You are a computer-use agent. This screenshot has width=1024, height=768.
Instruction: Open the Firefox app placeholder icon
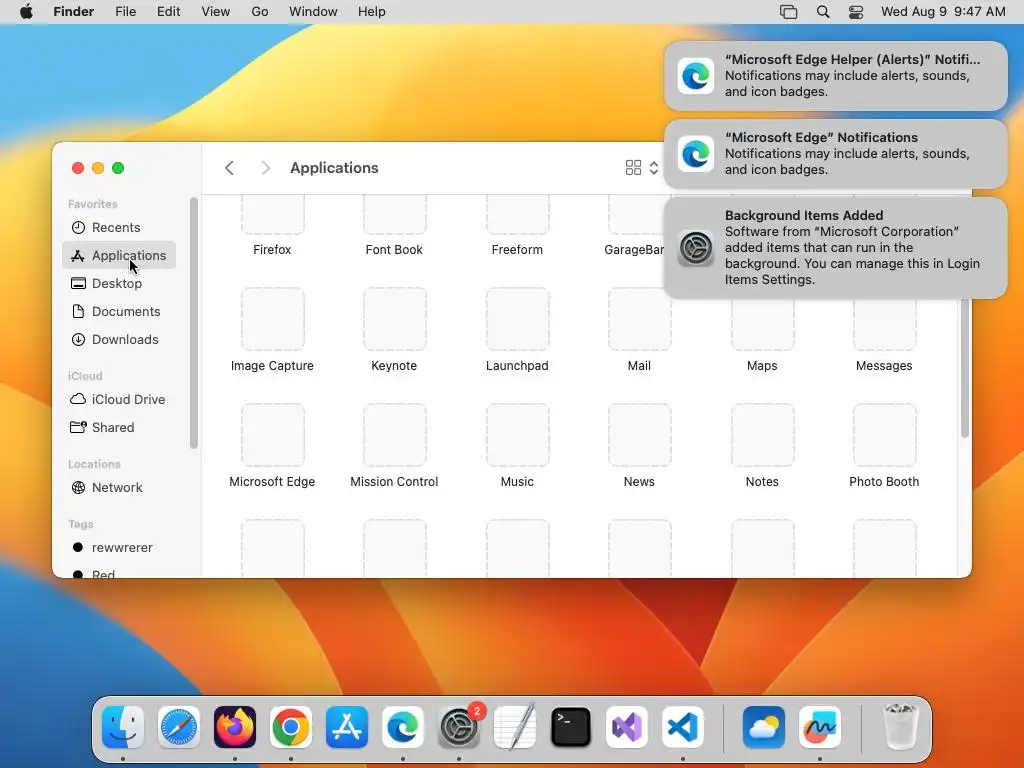click(x=272, y=215)
